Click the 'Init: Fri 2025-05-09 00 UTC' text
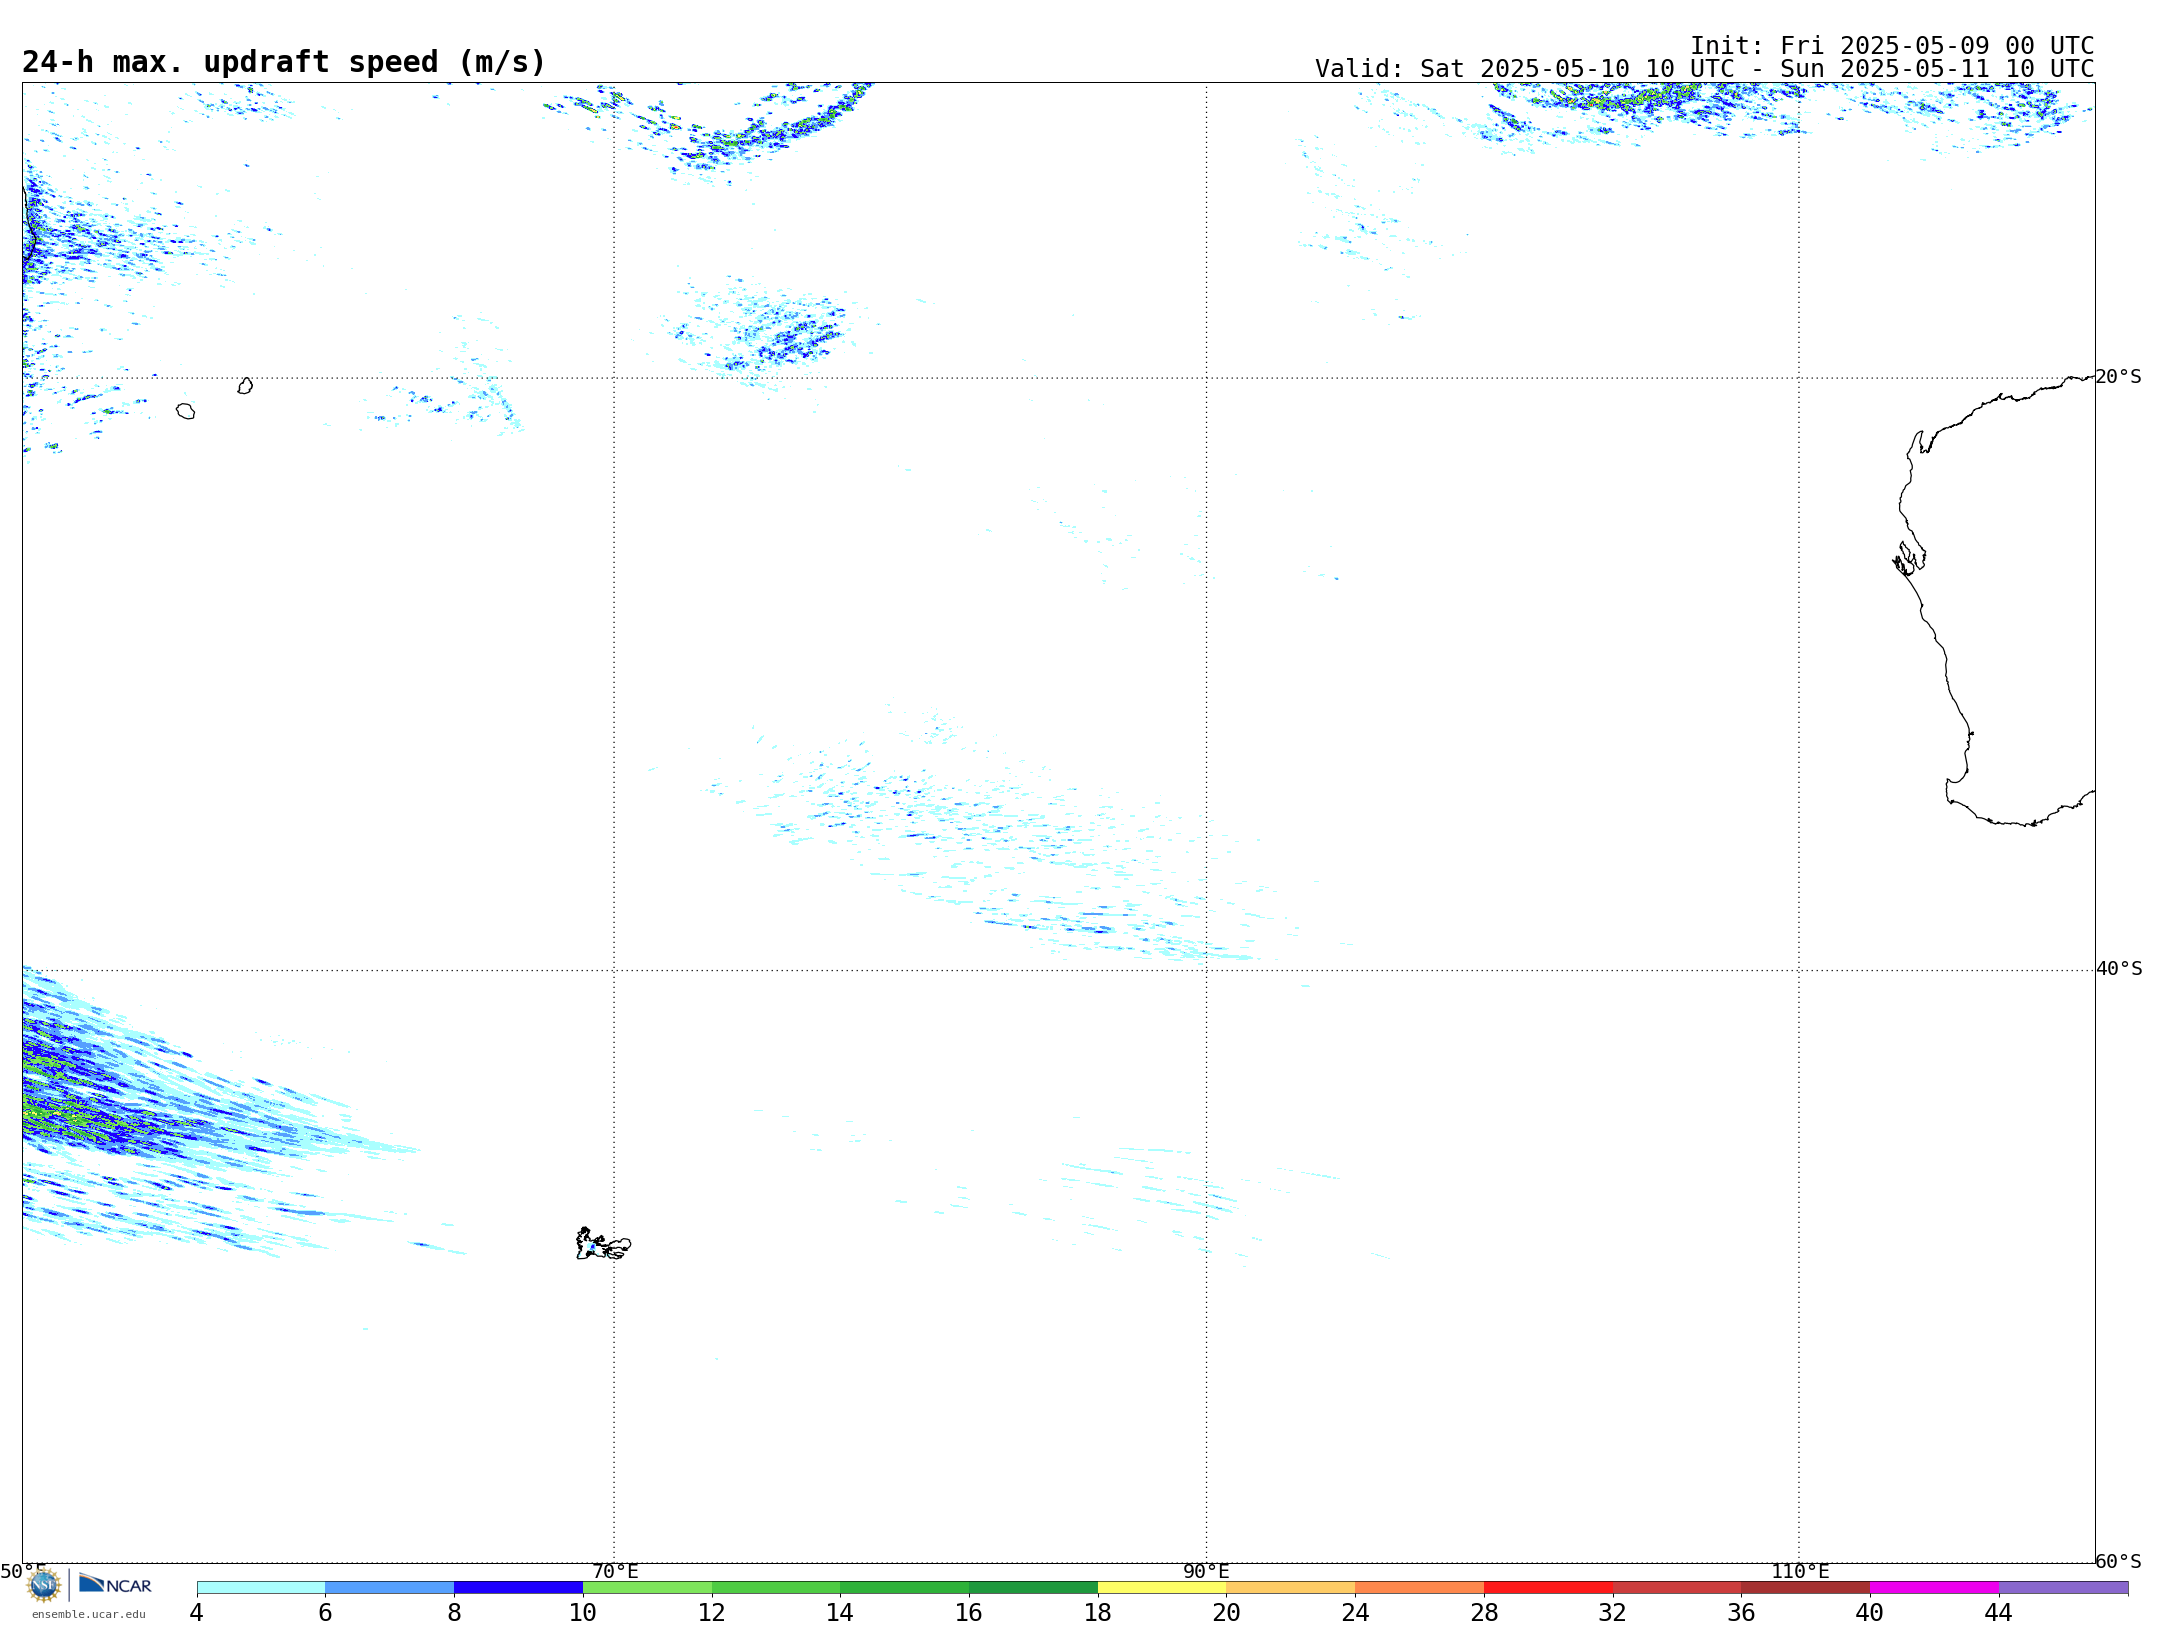This screenshot has height=1626, width=2160. click(1892, 46)
